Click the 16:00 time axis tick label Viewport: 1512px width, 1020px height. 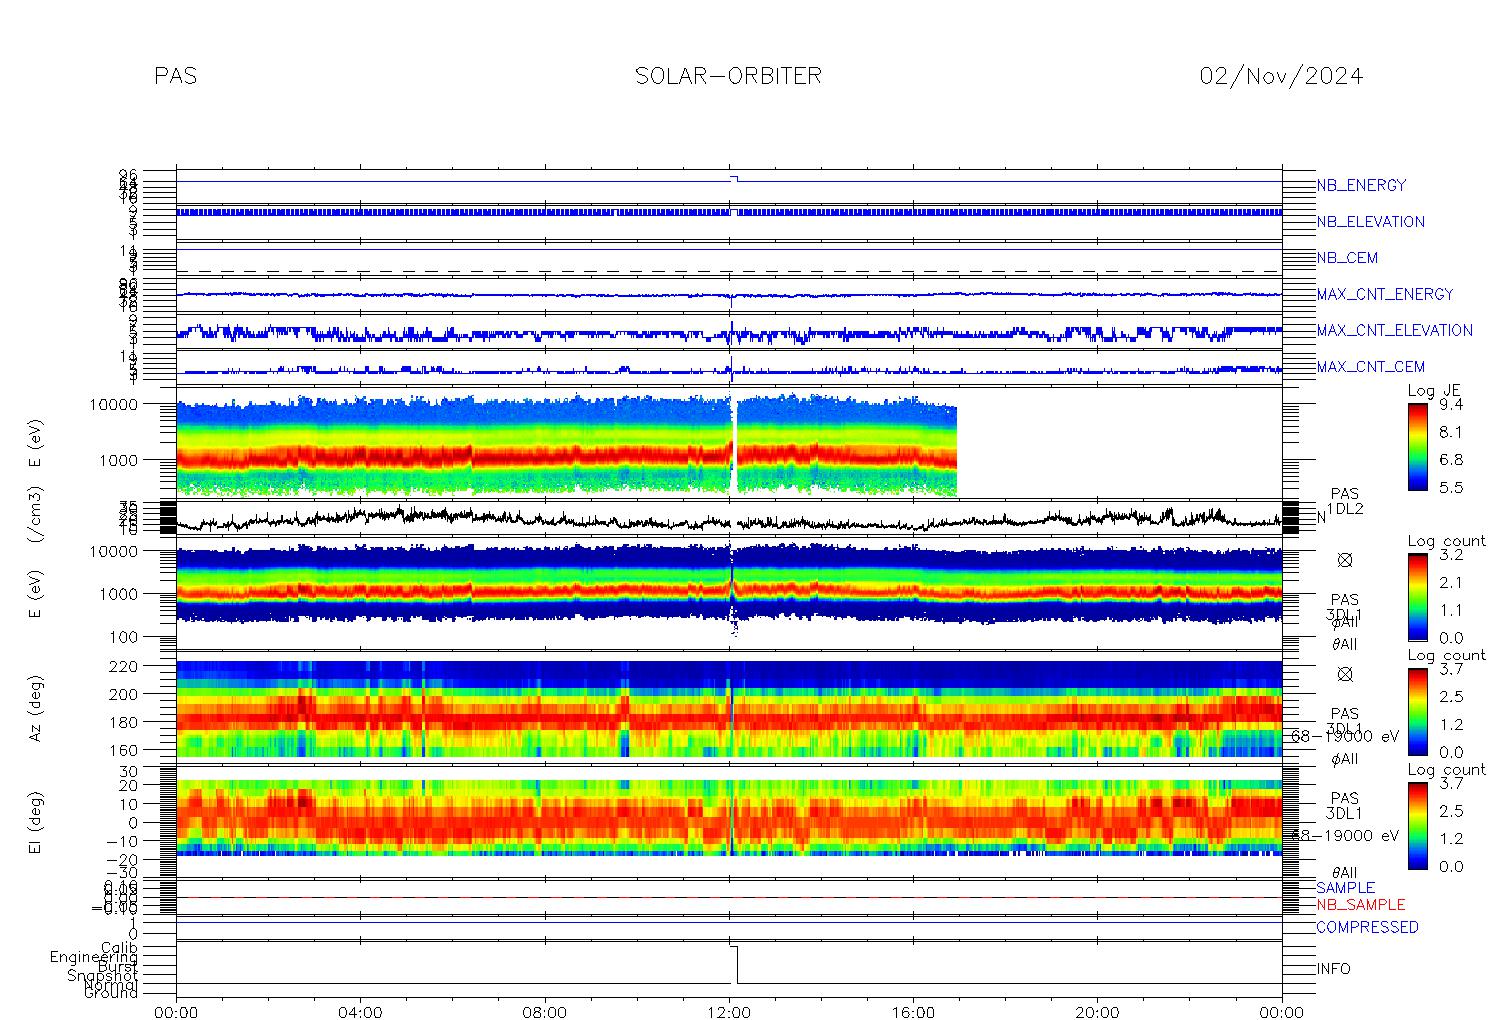tap(913, 1012)
